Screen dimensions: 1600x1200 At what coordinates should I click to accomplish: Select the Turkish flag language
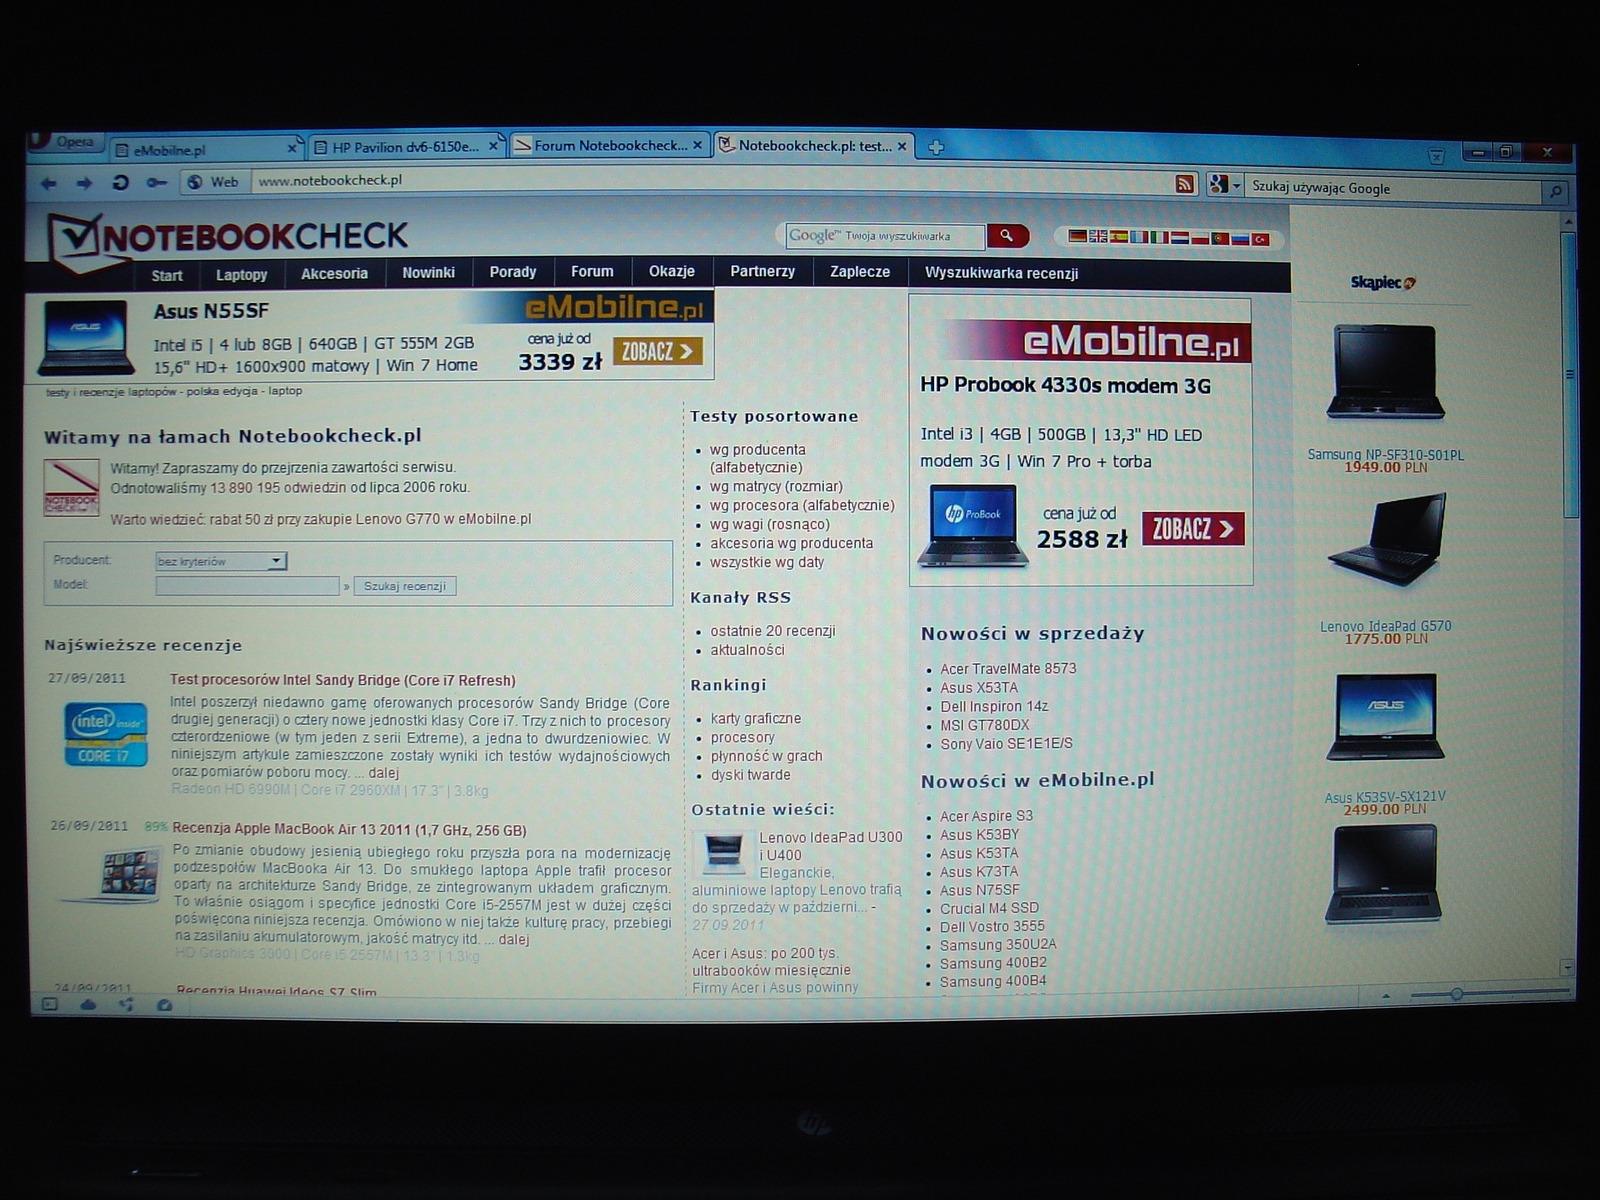click(x=1260, y=239)
